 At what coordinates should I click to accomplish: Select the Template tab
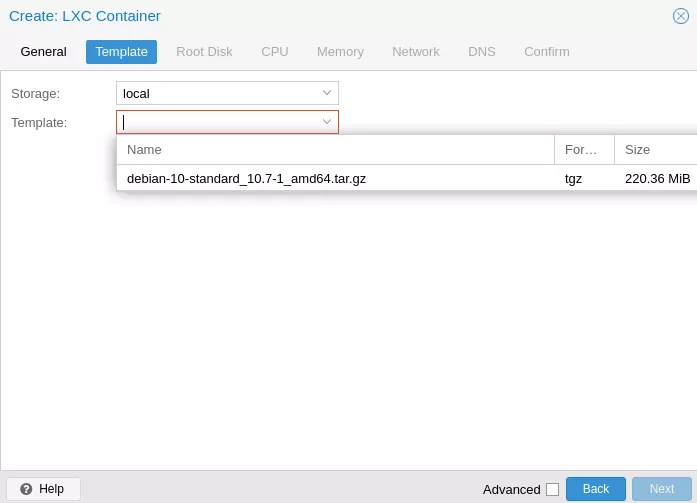121,52
